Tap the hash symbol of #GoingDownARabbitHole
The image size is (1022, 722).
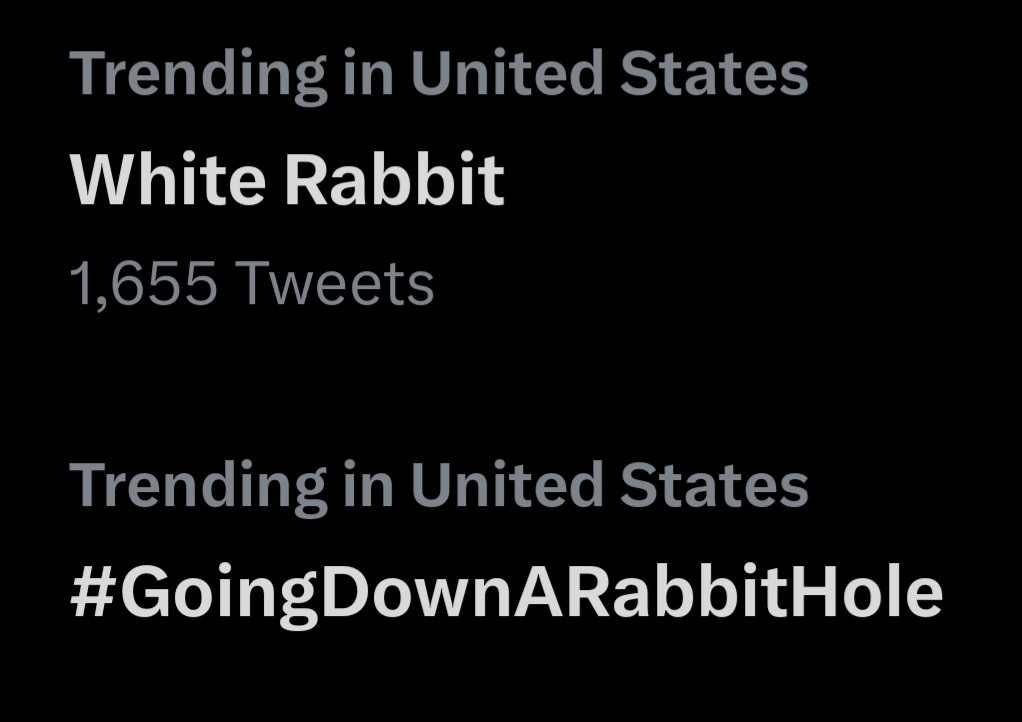[94, 592]
